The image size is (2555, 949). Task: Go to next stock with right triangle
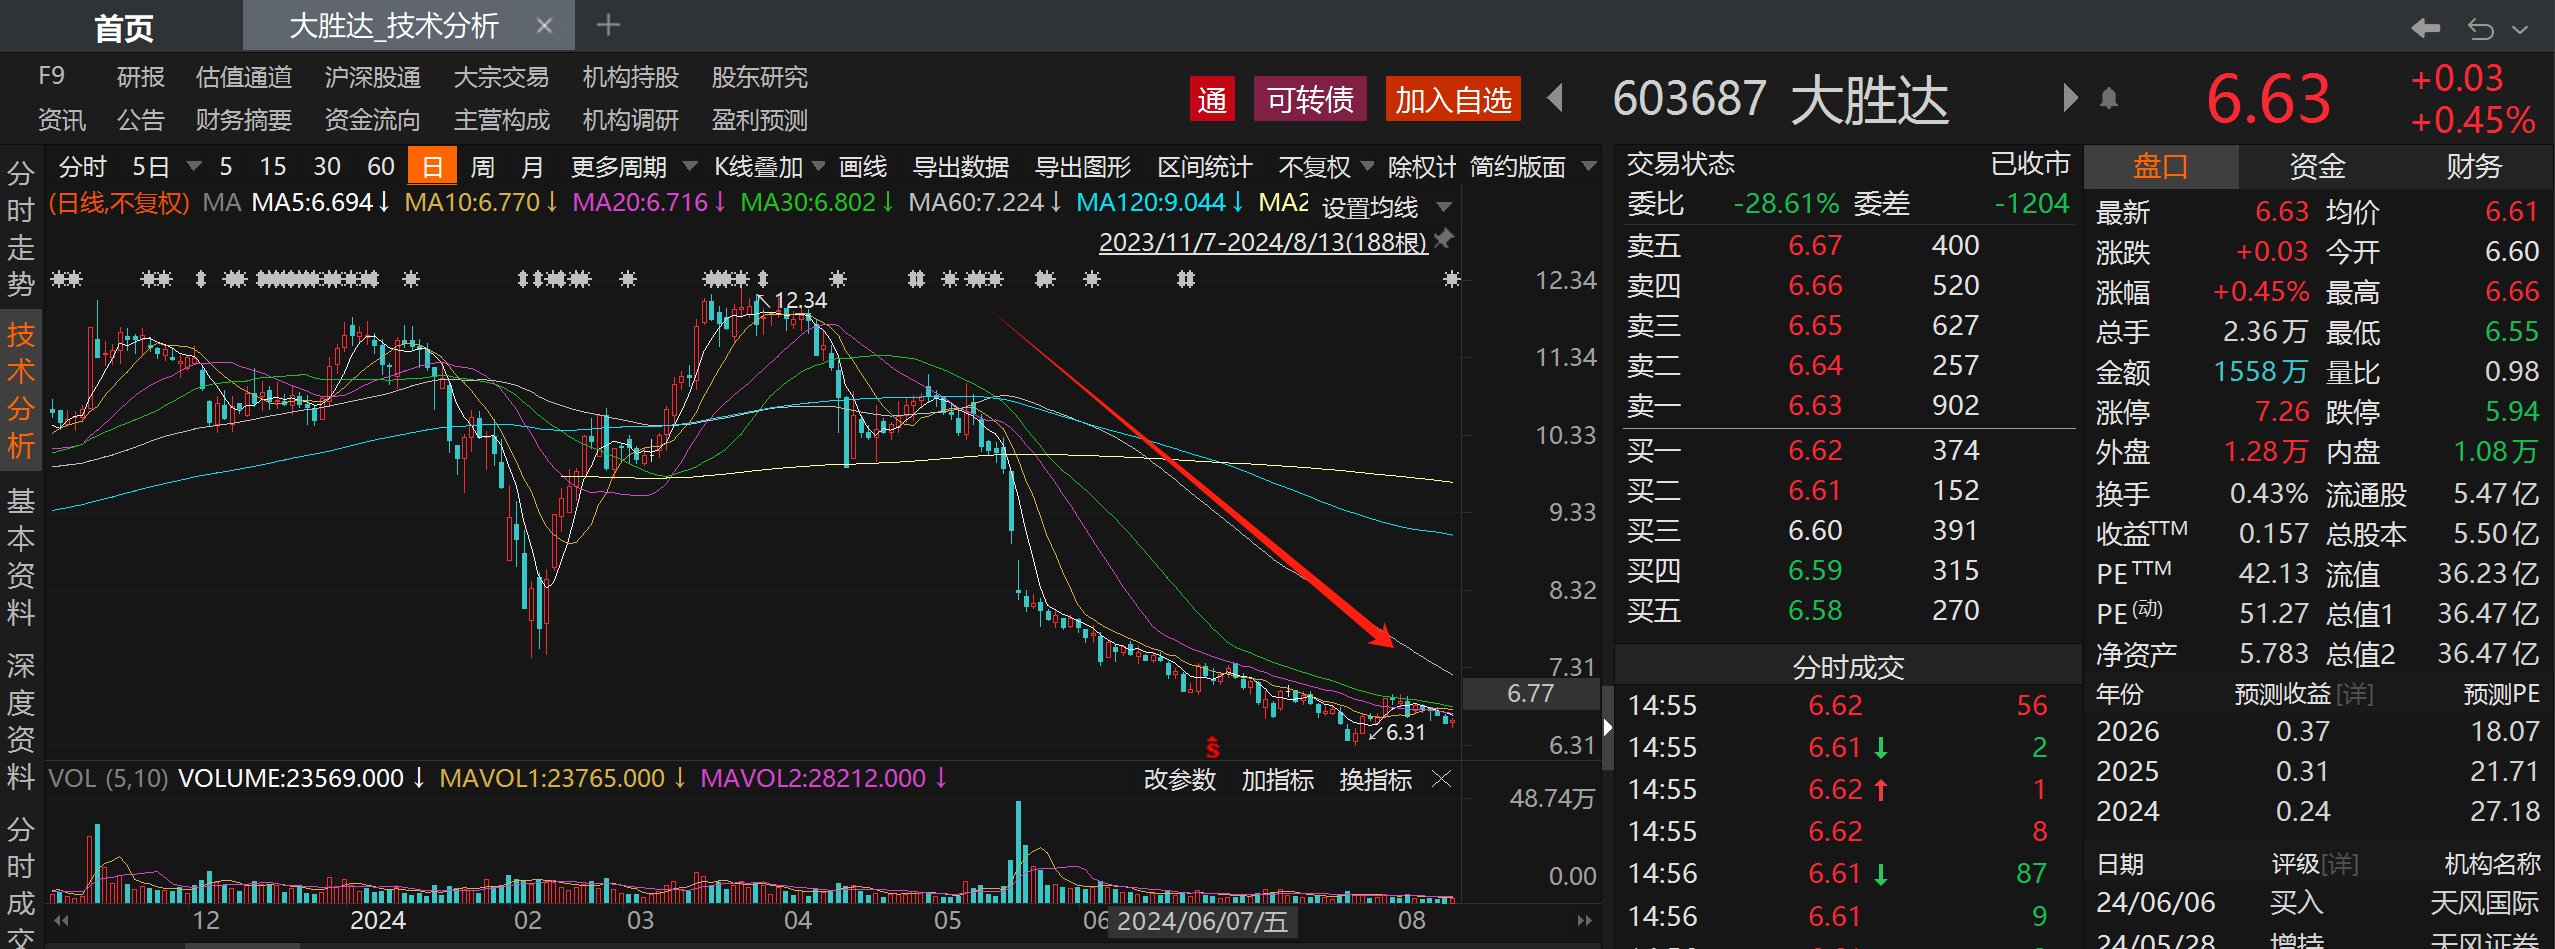2070,98
